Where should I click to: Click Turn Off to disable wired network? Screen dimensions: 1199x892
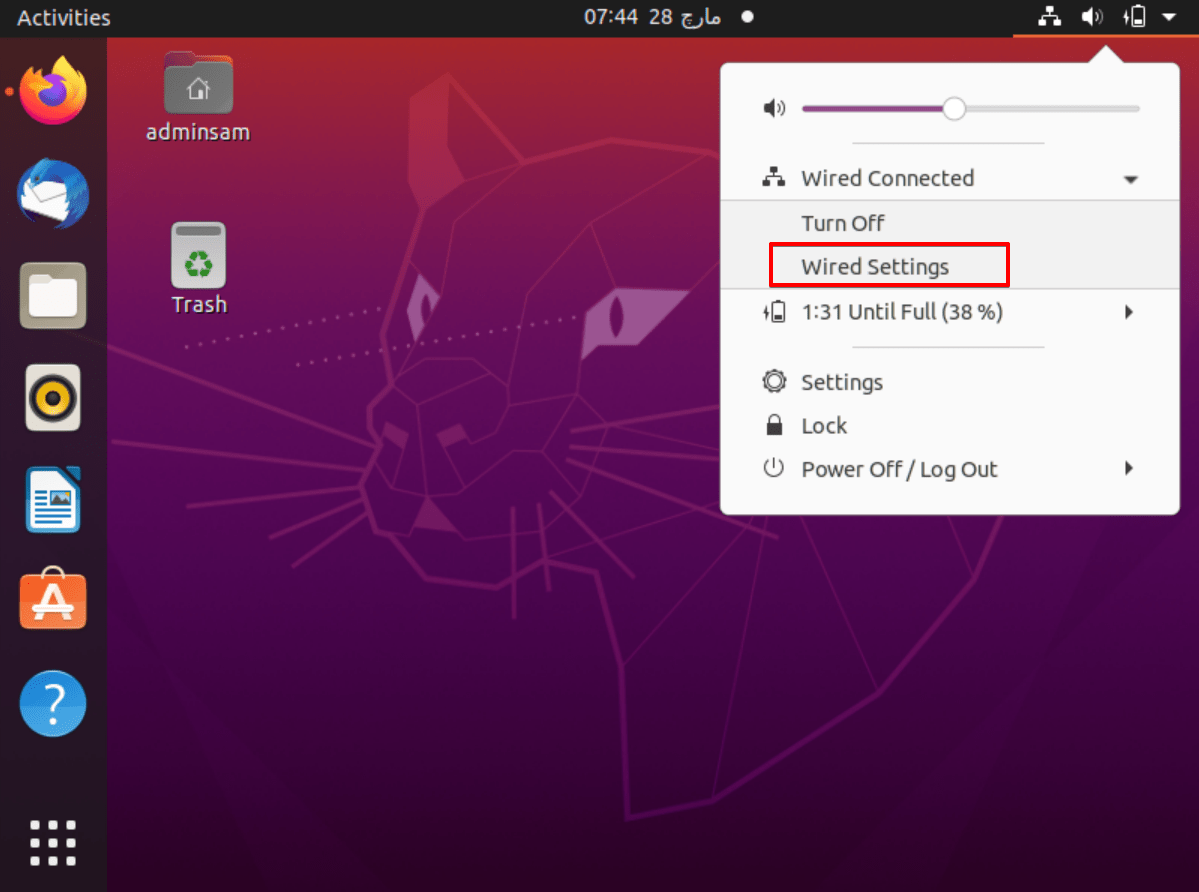843,222
